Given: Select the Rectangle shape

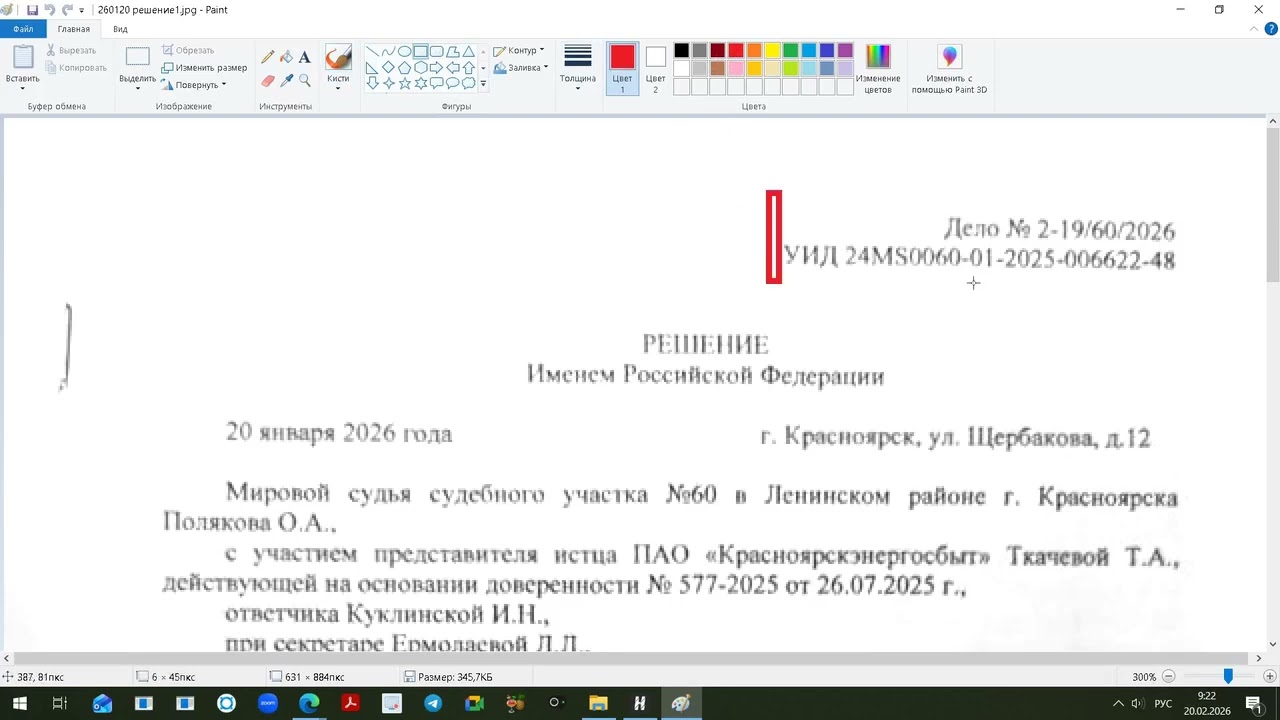Looking at the screenshot, I should (x=420, y=51).
